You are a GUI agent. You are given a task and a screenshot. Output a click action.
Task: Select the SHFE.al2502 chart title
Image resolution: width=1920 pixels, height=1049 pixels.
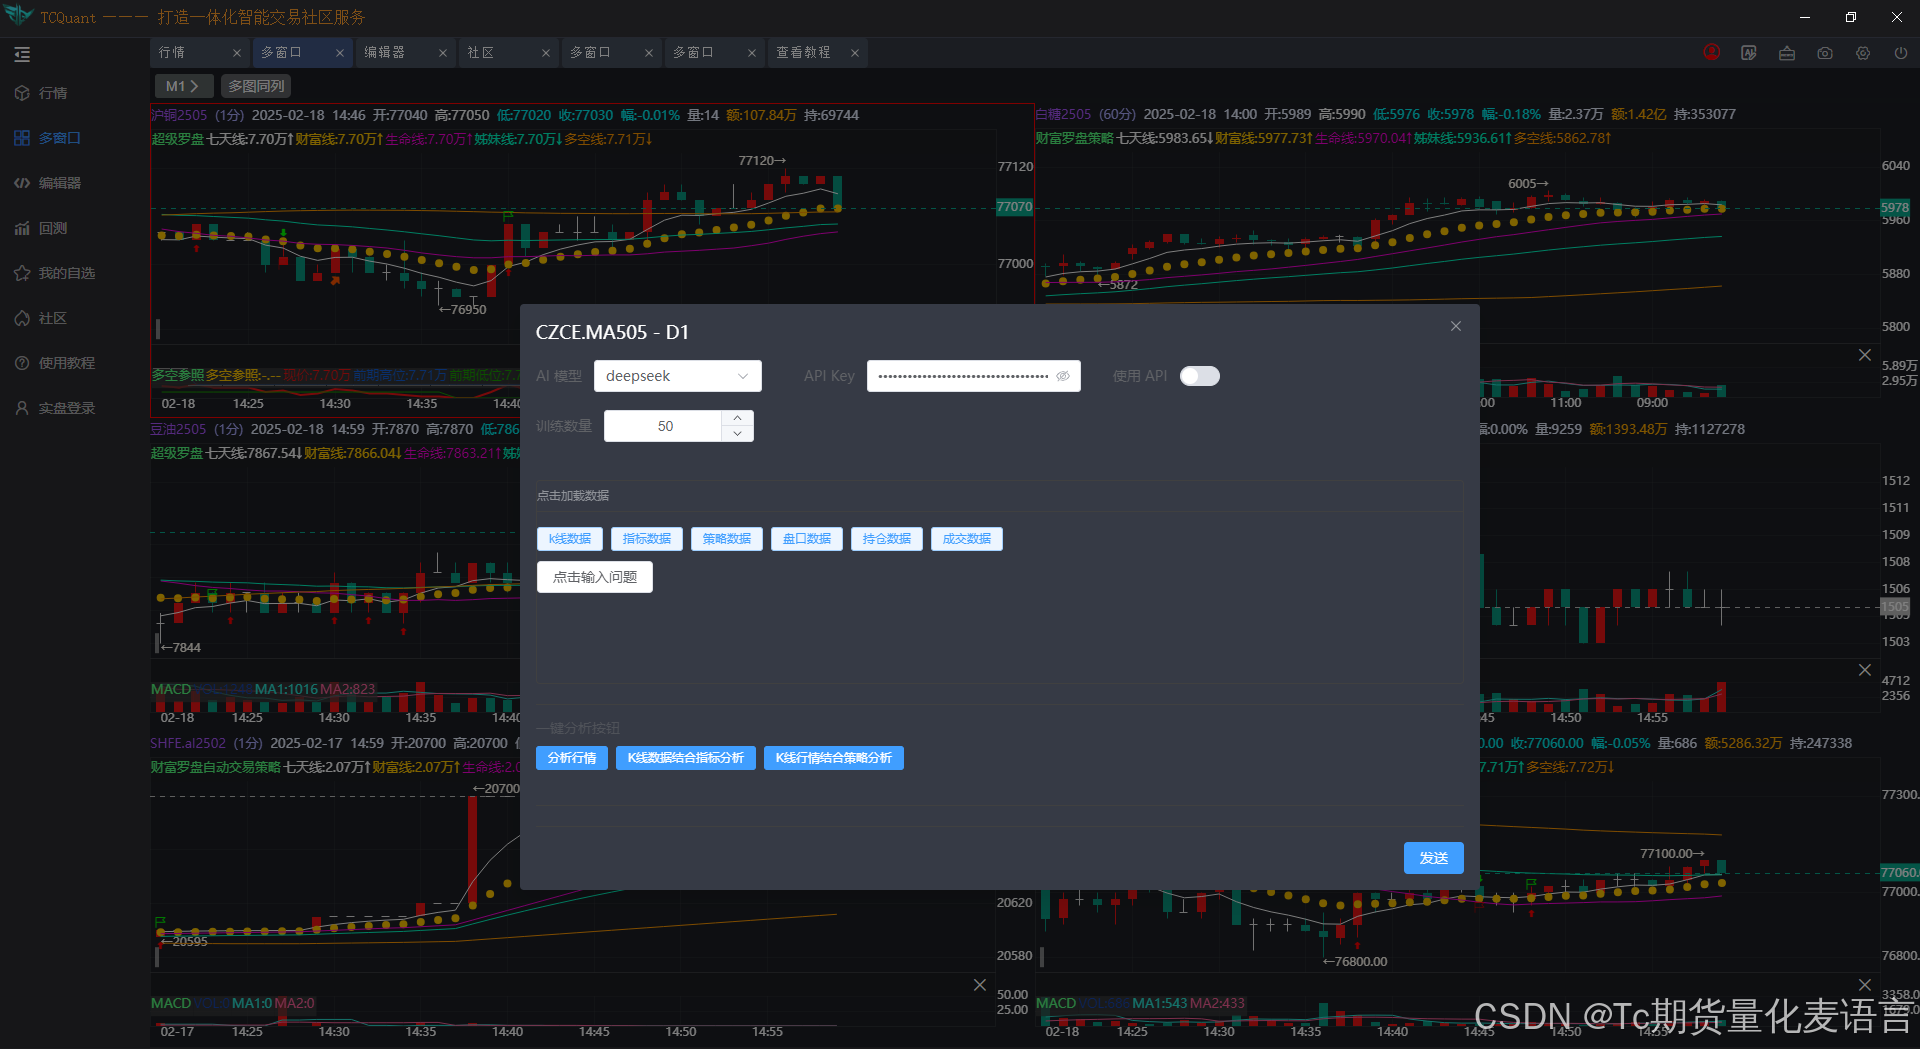click(189, 743)
